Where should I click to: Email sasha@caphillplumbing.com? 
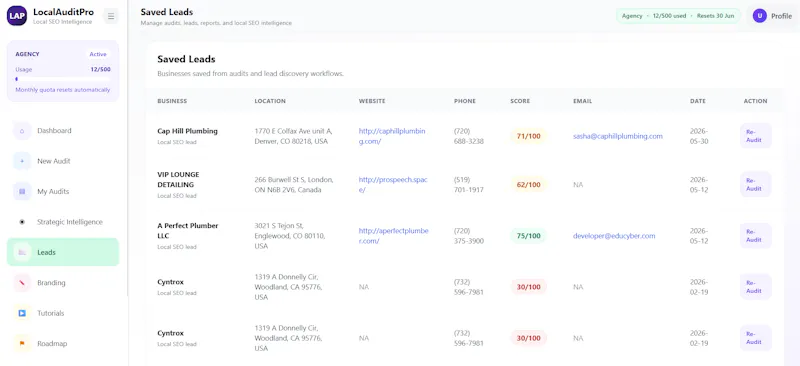point(617,136)
